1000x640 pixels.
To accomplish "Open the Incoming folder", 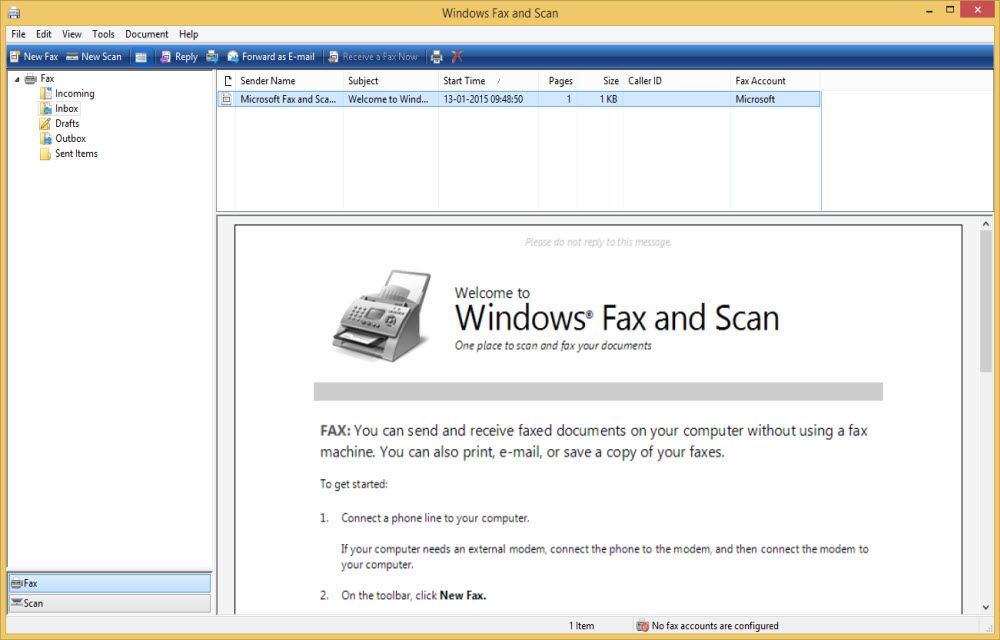I will click(75, 93).
